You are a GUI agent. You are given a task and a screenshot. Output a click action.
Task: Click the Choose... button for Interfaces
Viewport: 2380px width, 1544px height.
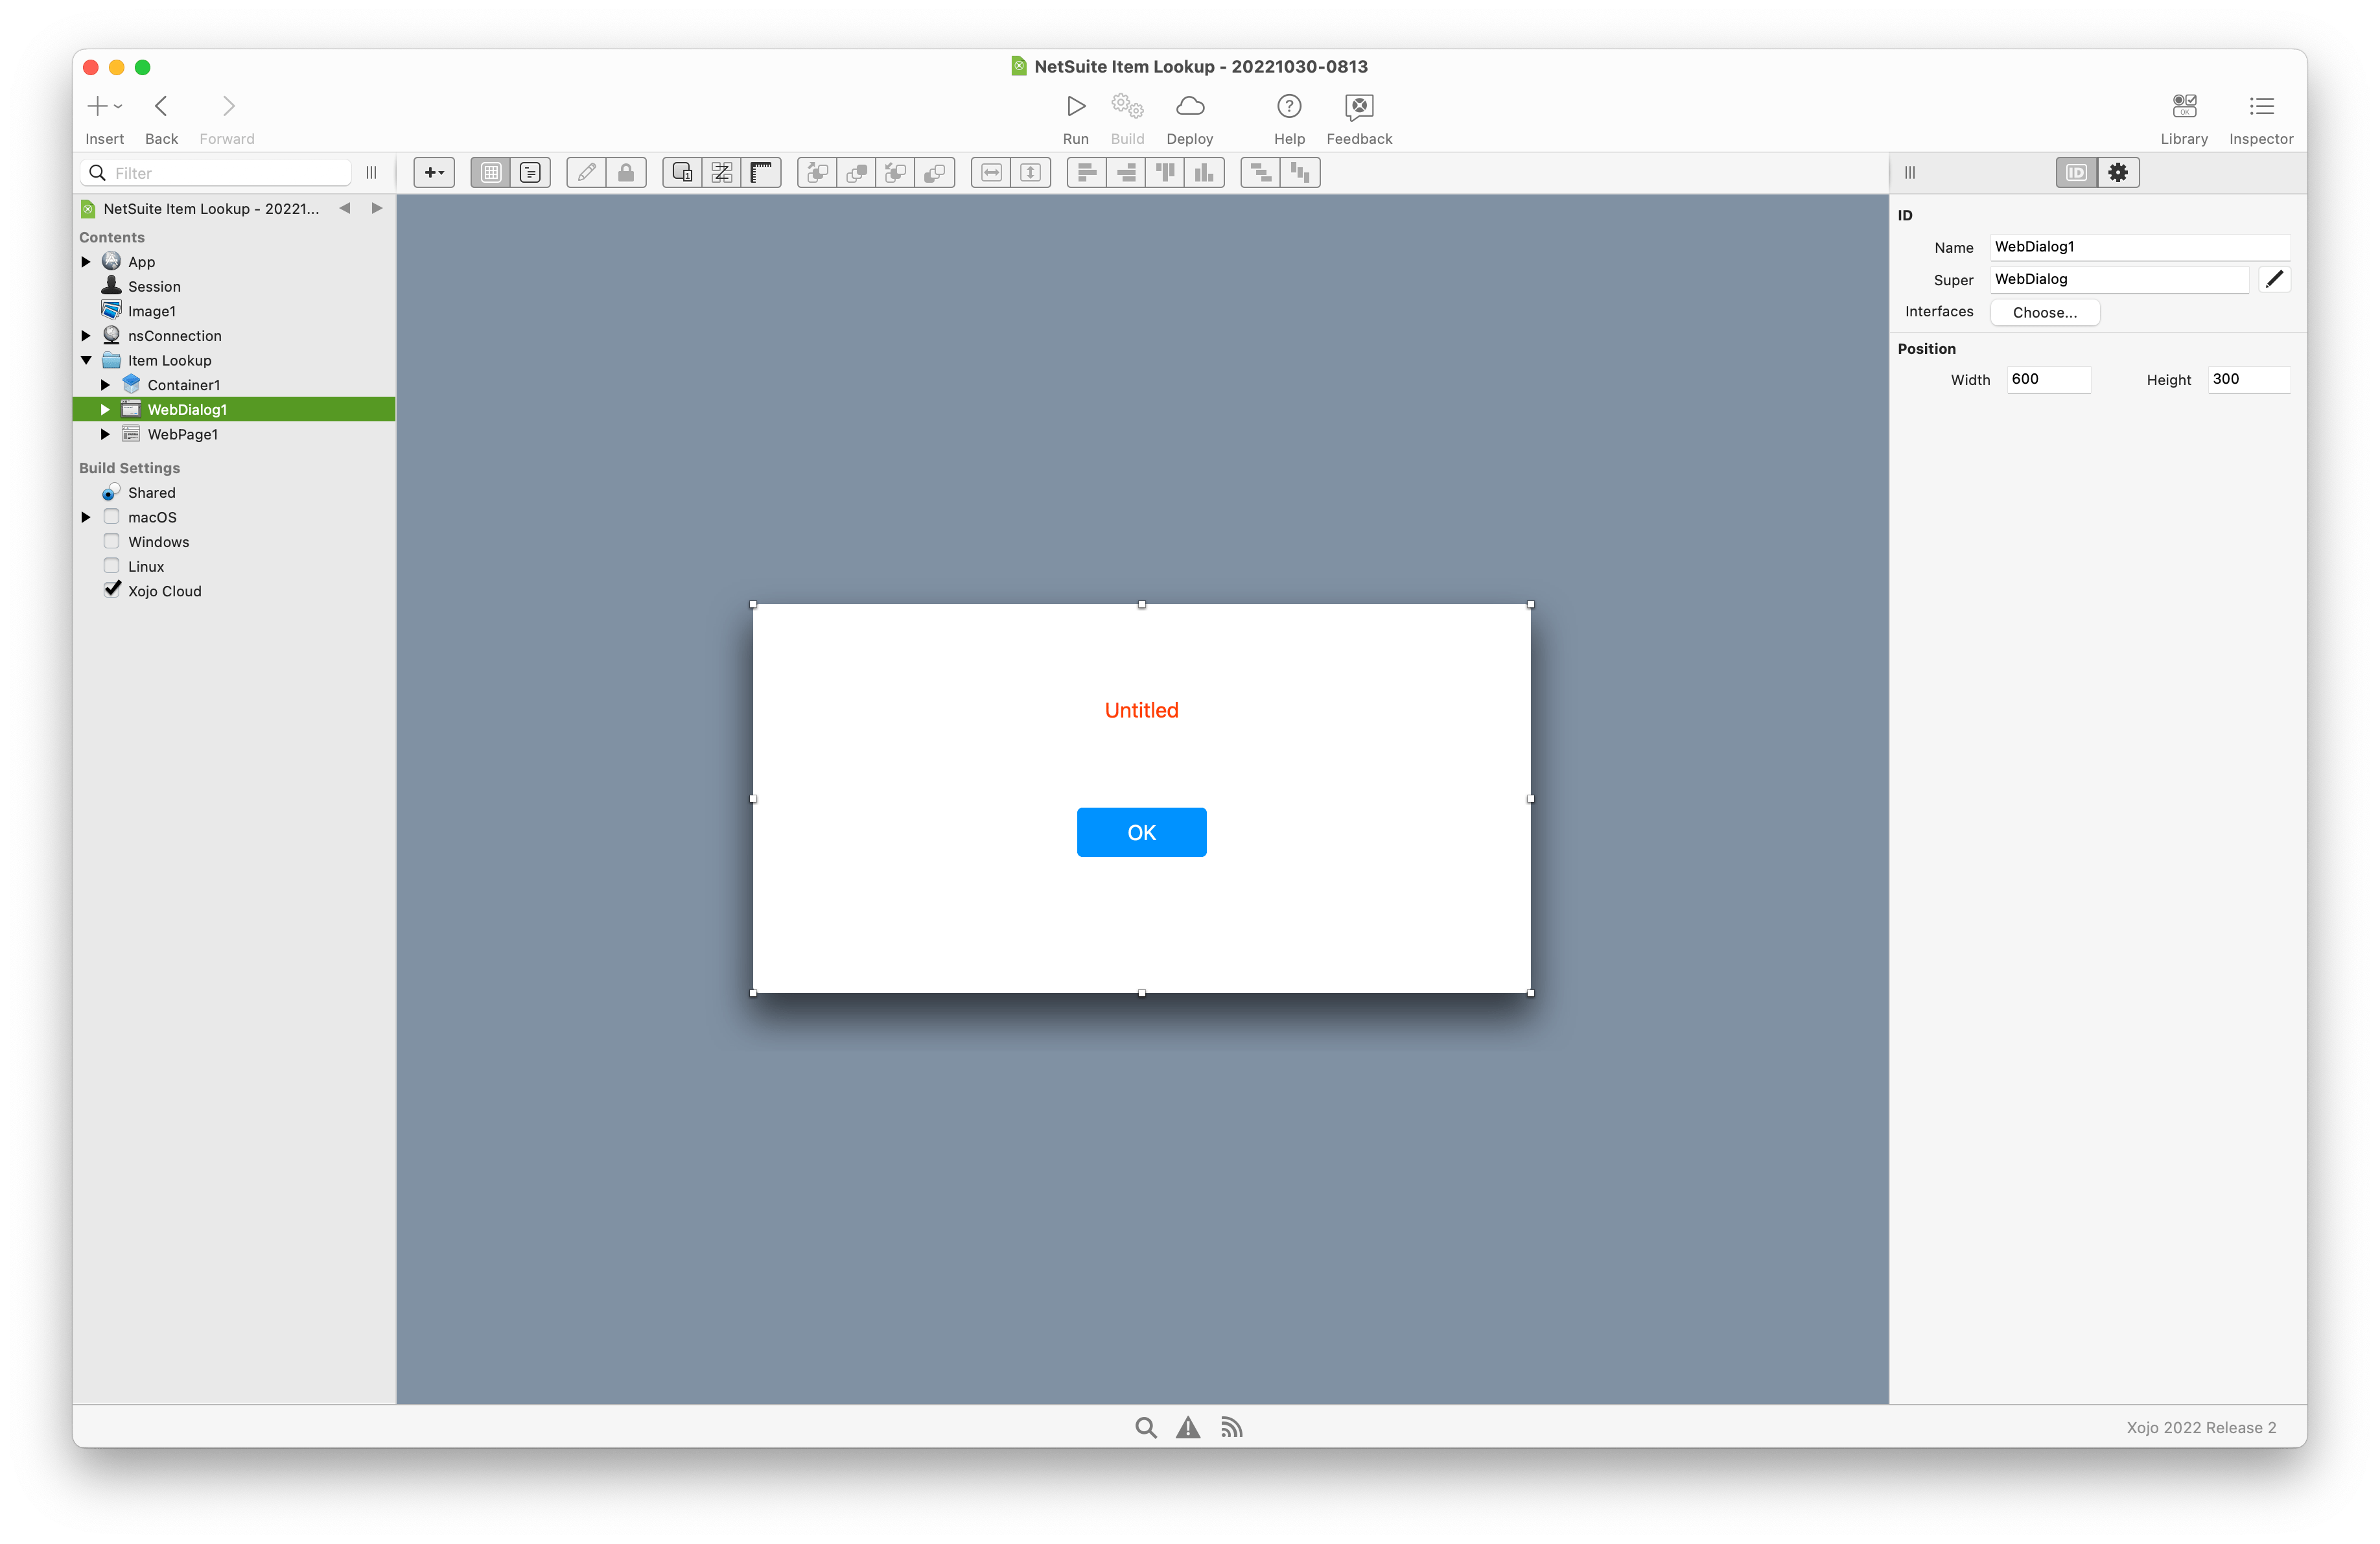pyautogui.click(x=2044, y=312)
